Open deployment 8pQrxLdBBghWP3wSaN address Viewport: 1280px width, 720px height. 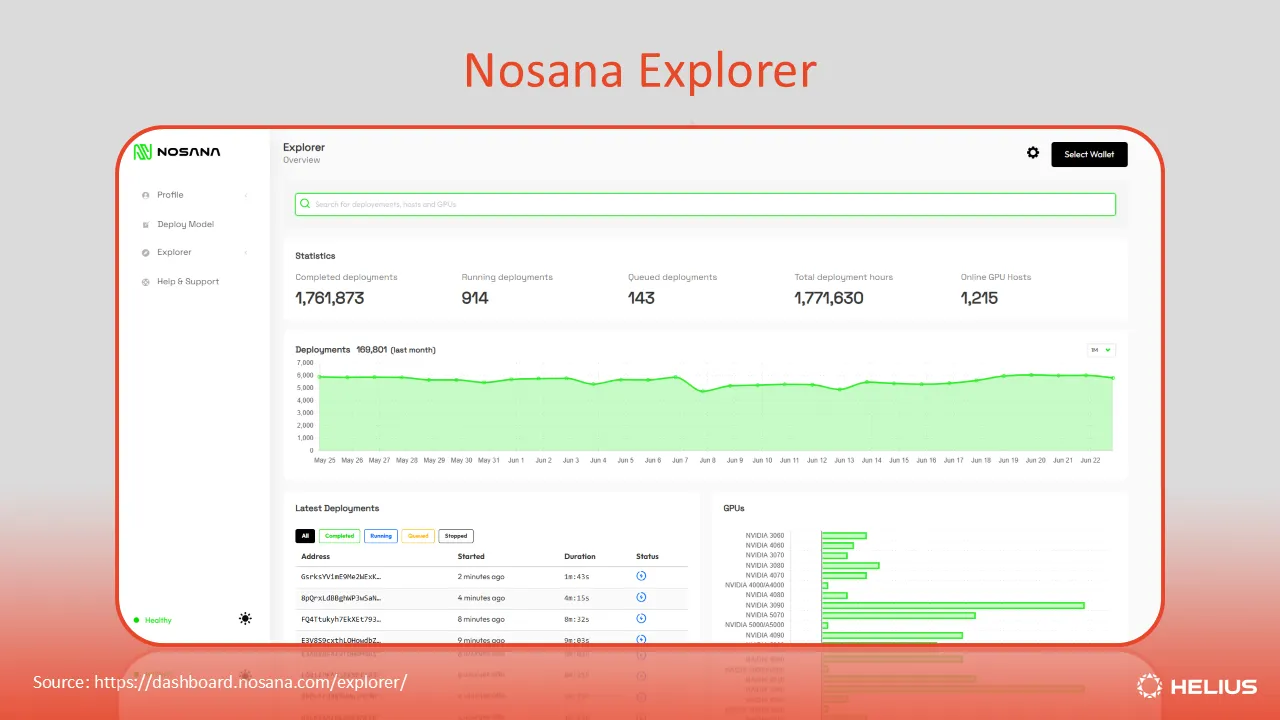[341, 598]
